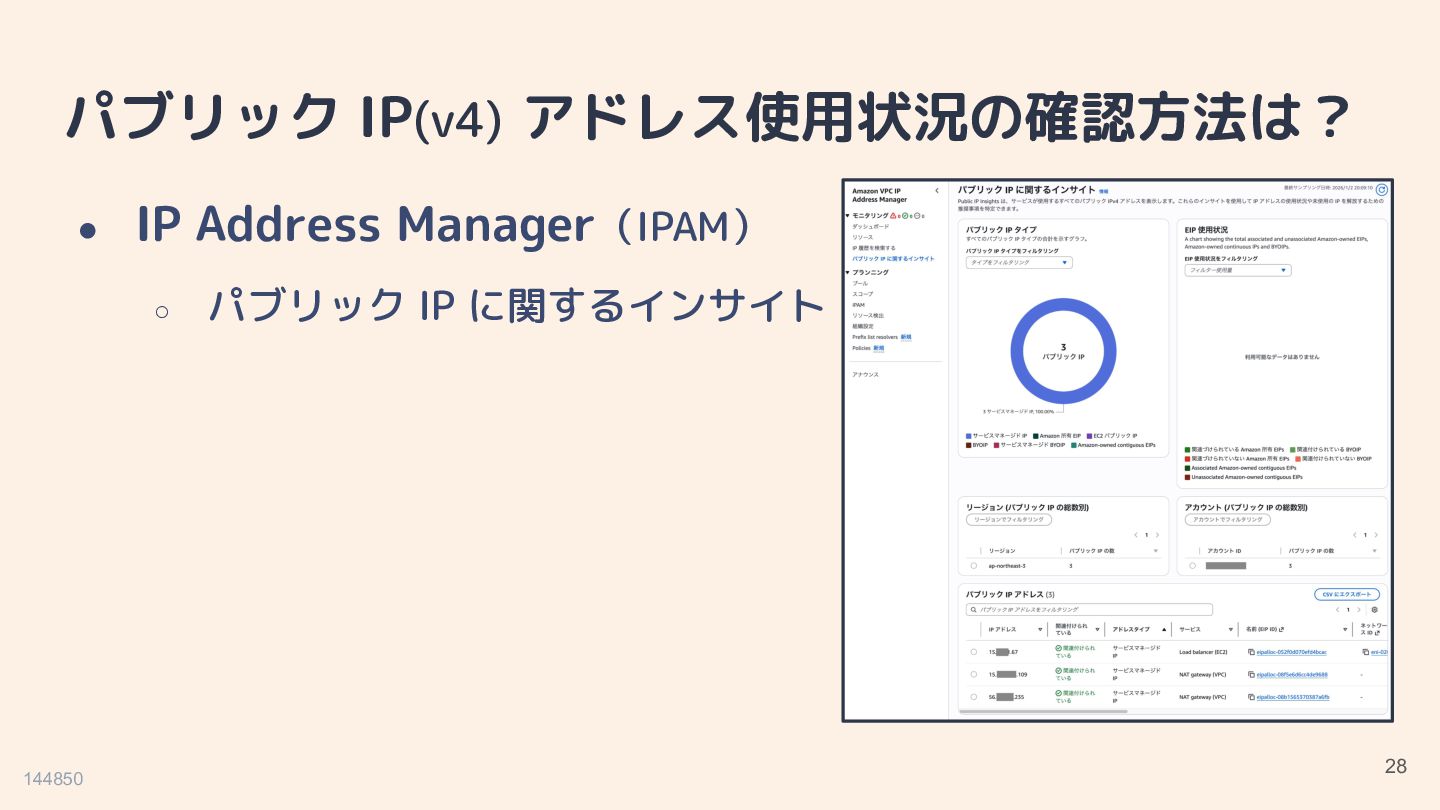
Task: Go to previous page in アカウント table
Action: (x=1354, y=535)
